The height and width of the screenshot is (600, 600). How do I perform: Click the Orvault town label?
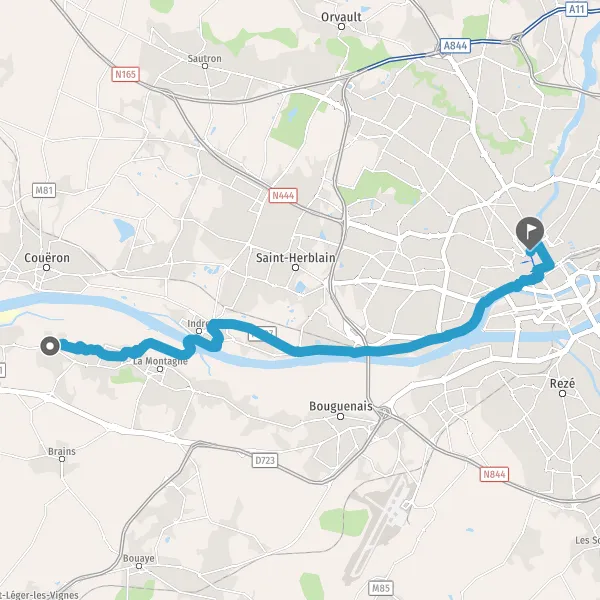point(341,17)
